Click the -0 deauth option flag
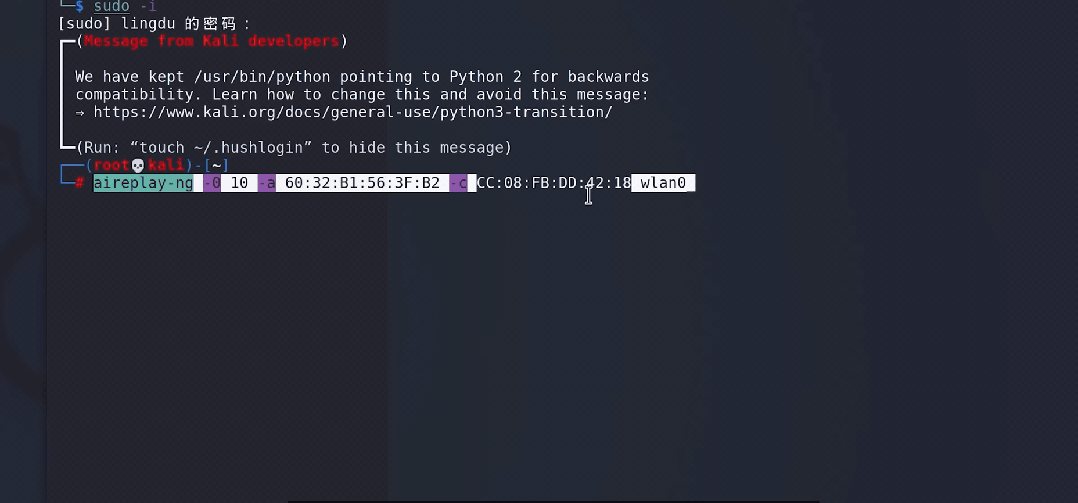Image resolution: width=1078 pixels, height=503 pixels. click(212, 183)
